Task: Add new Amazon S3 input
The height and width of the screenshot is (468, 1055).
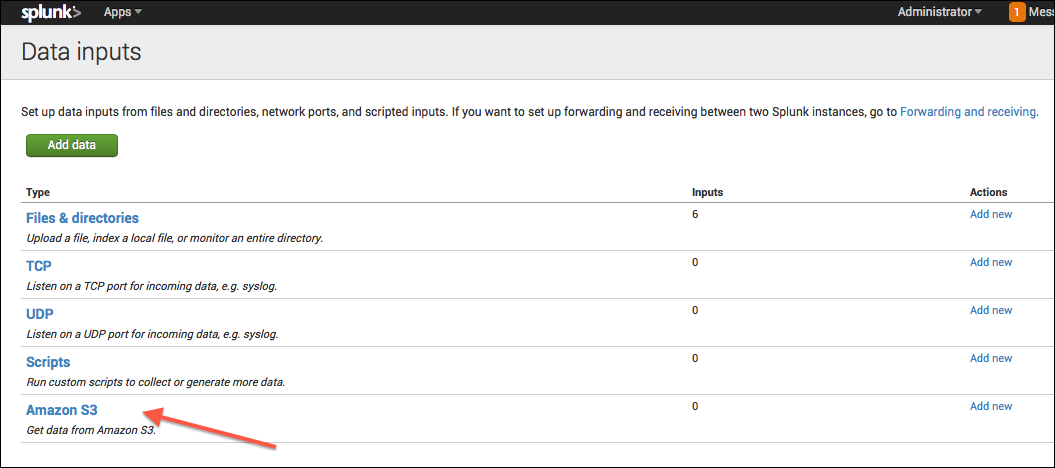Action: 990,406
